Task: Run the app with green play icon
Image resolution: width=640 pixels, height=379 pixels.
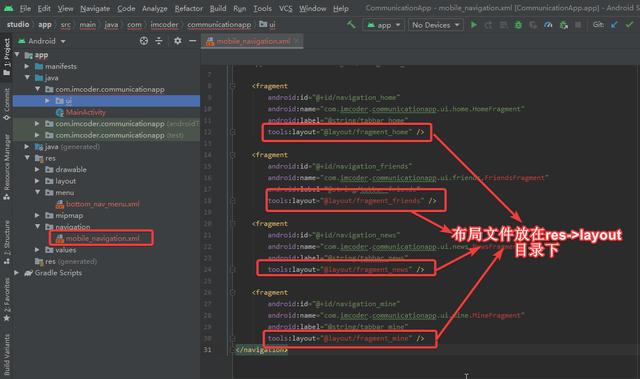Action: click(474, 25)
